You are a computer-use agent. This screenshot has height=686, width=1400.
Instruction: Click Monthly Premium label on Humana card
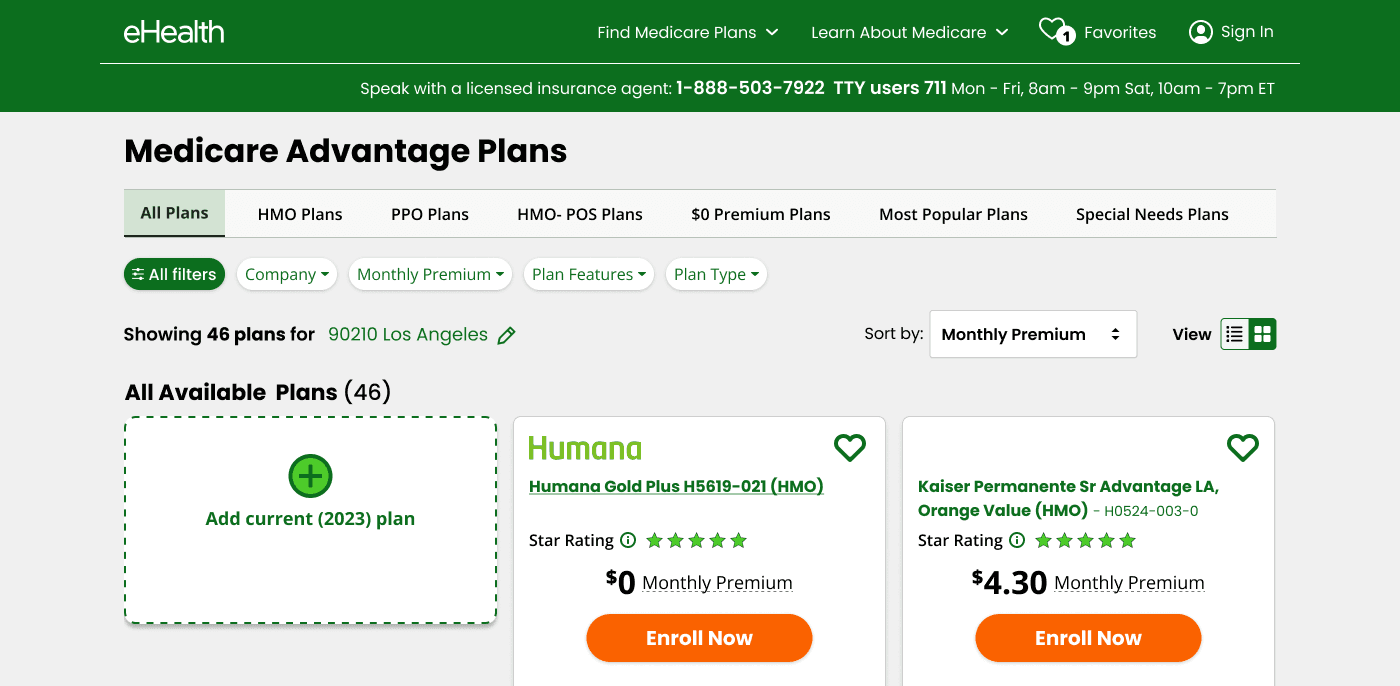point(717,583)
